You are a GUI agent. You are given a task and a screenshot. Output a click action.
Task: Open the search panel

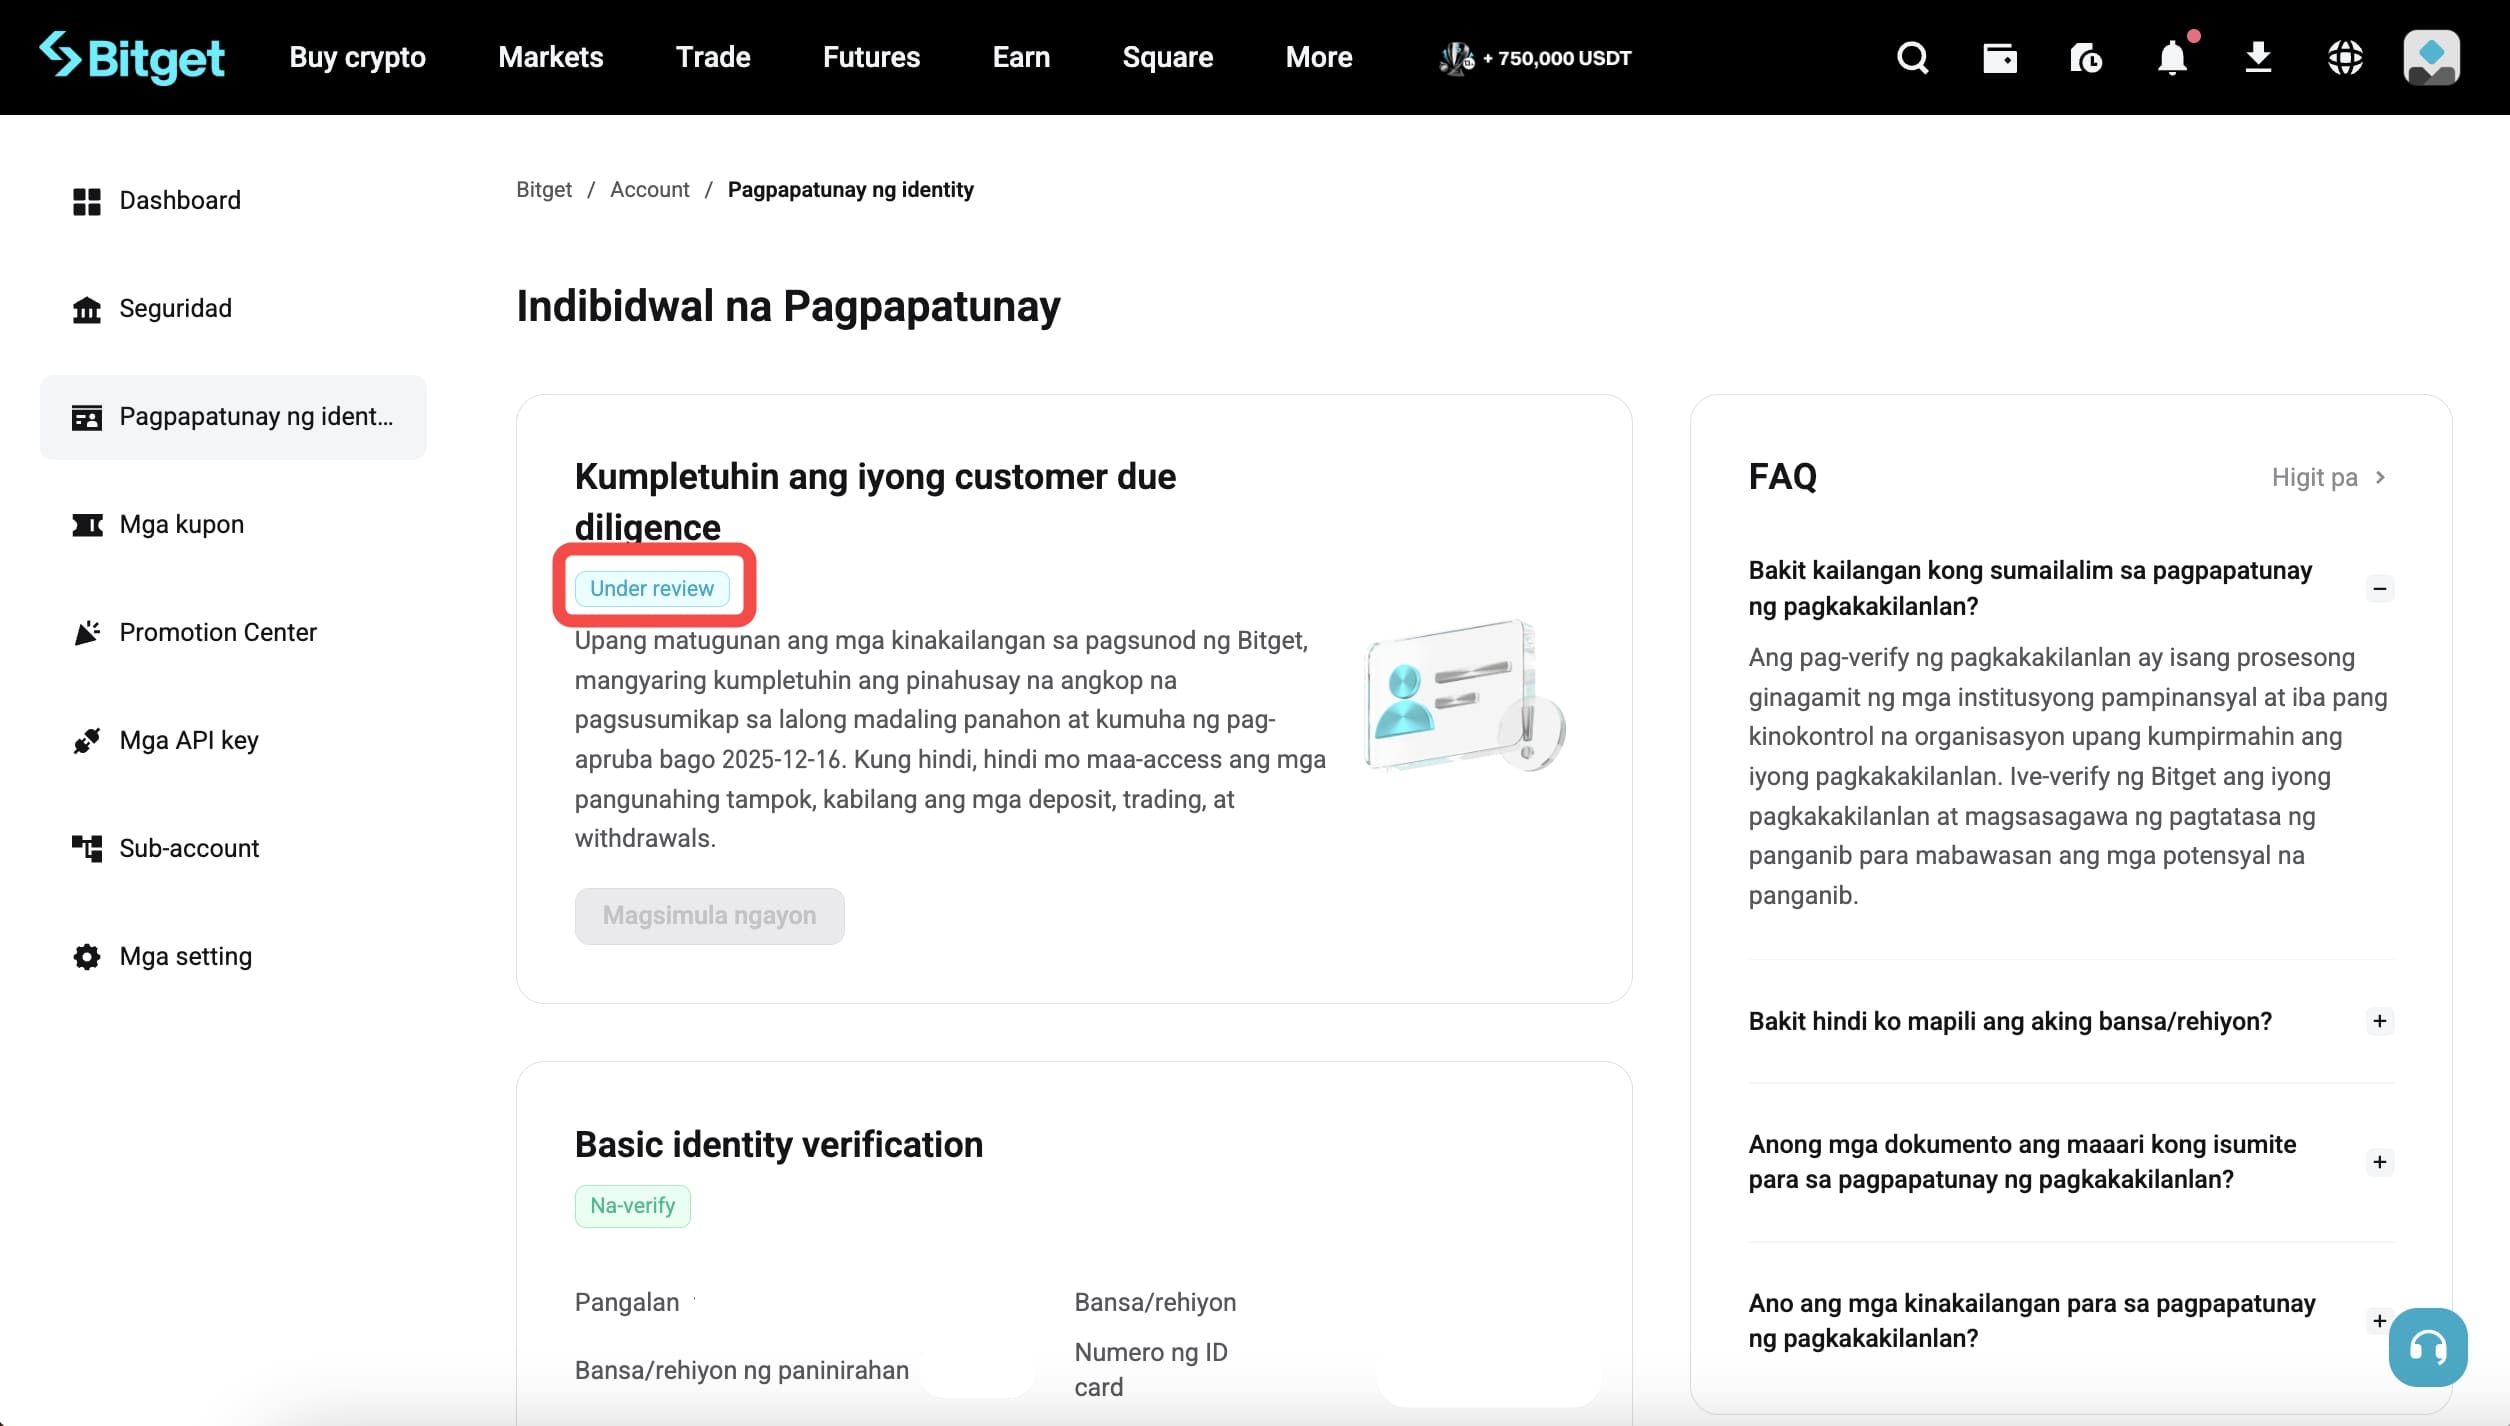coord(1912,57)
